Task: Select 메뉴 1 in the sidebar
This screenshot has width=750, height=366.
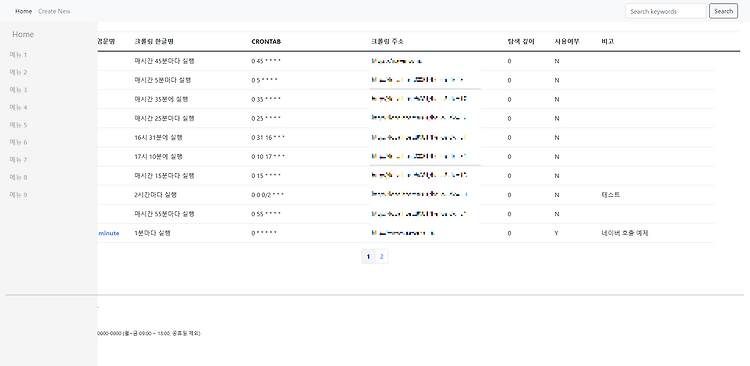Action: click(x=19, y=55)
